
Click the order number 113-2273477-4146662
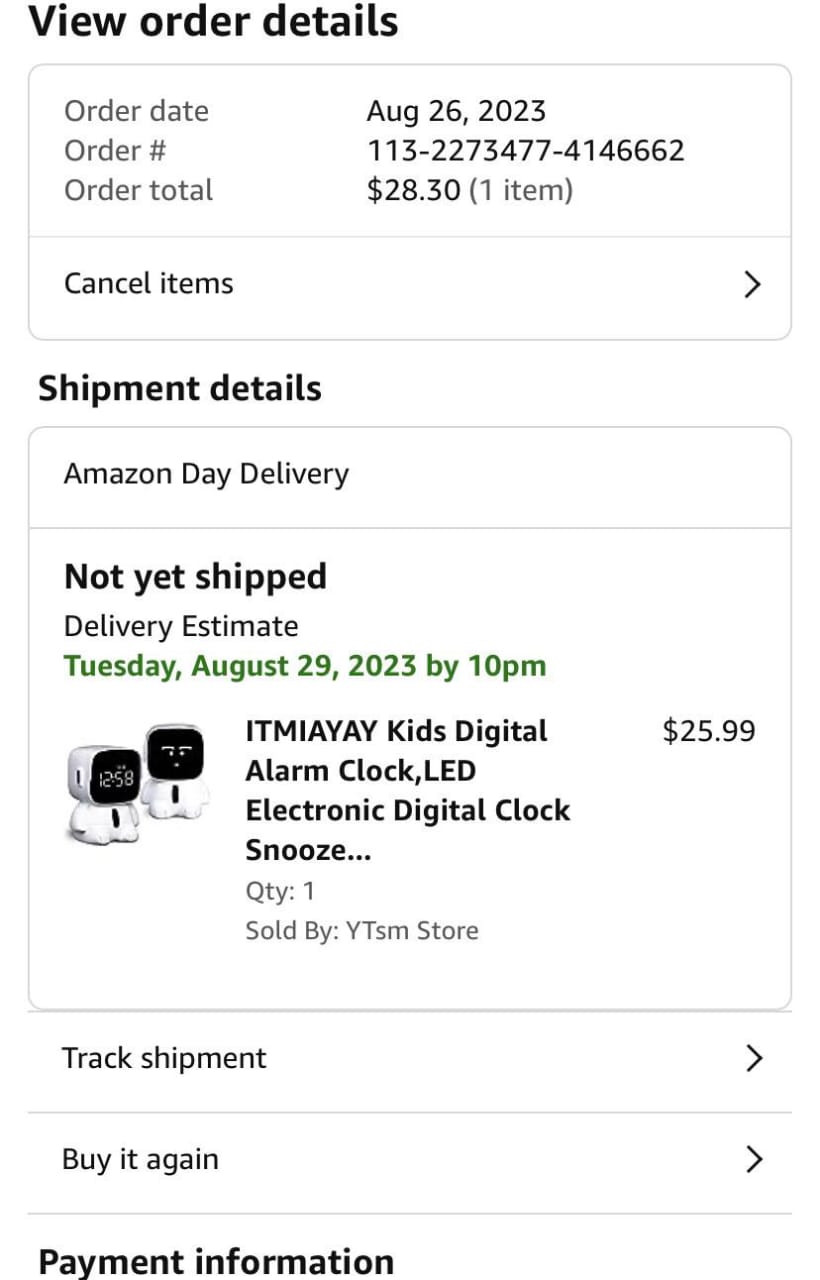pyautogui.click(x=525, y=151)
